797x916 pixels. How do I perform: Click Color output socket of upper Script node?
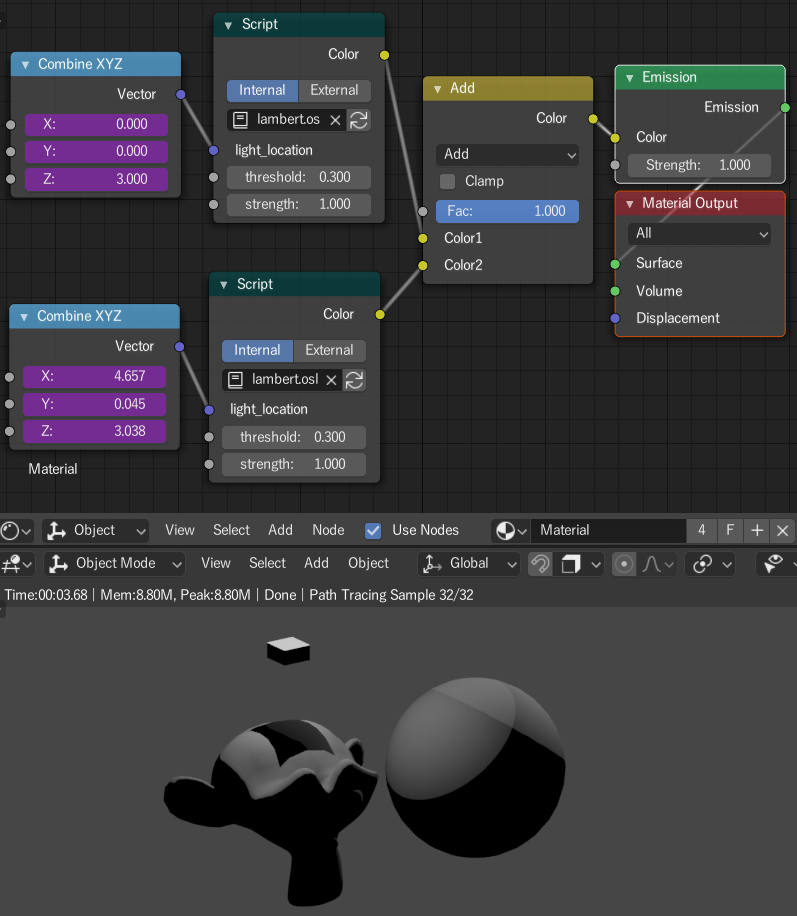(384, 55)
